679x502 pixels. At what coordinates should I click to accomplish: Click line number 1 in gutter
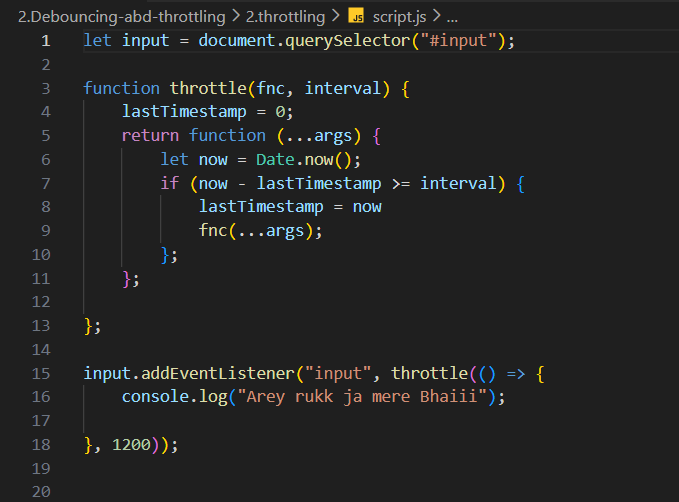[46, 41]
